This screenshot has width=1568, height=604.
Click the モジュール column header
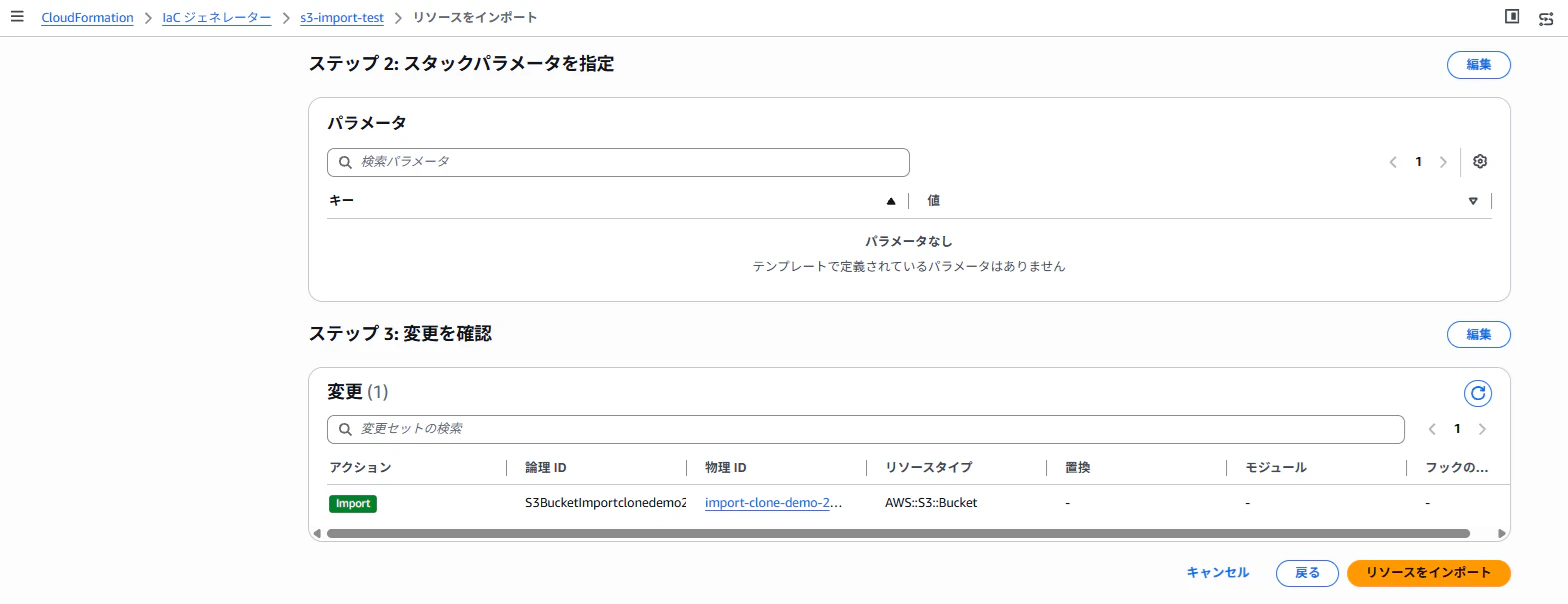click(1276, 468)
